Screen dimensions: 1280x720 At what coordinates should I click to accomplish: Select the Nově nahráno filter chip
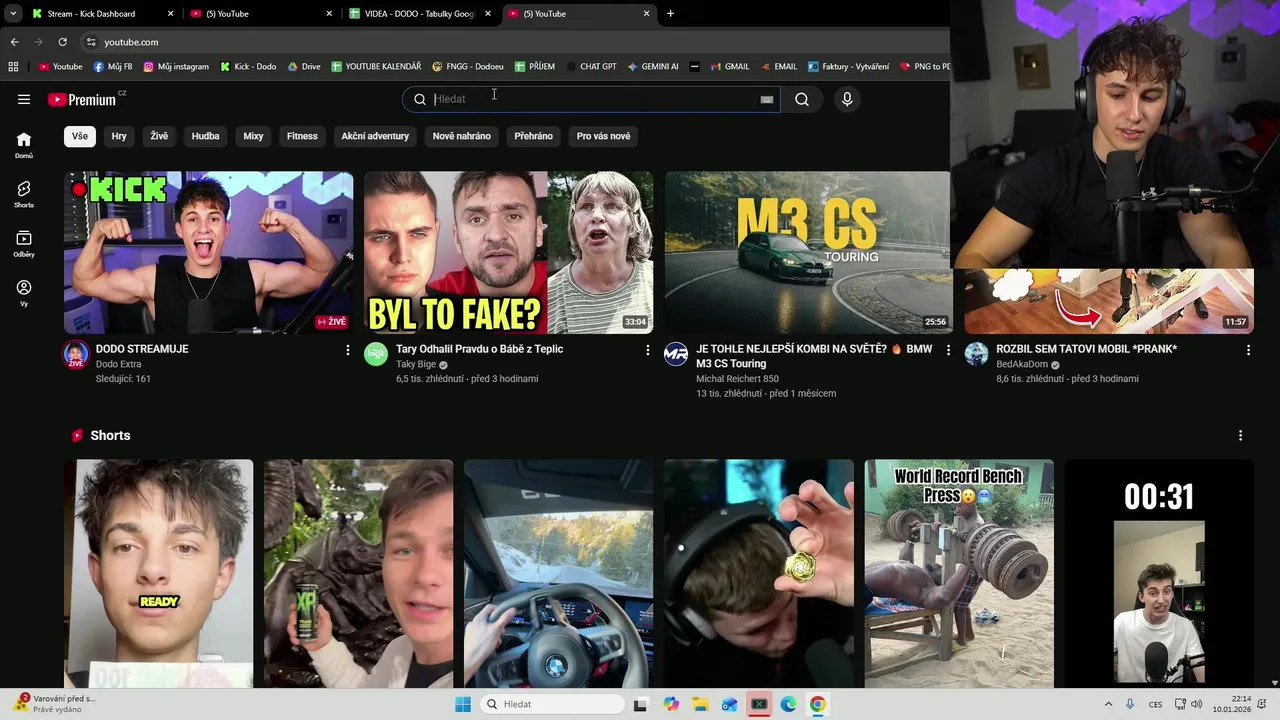461,136
